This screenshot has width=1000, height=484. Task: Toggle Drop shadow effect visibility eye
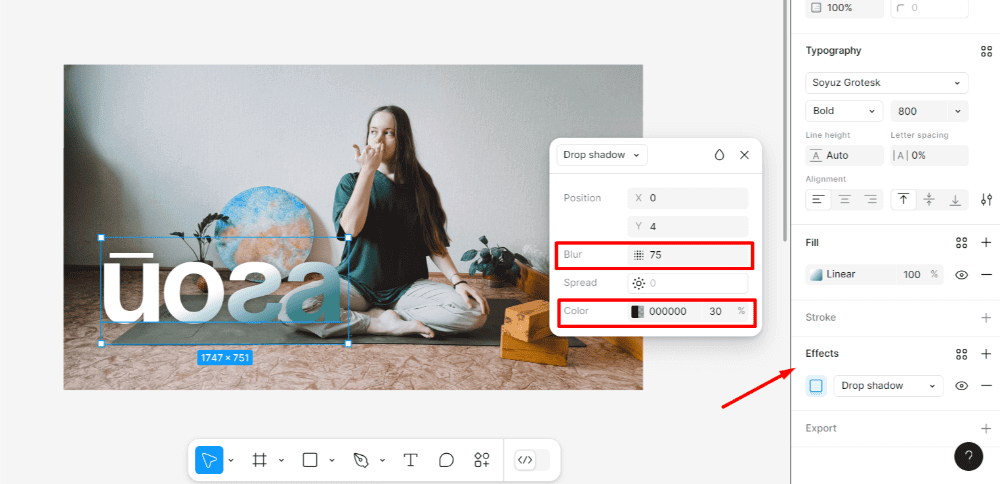962,386
